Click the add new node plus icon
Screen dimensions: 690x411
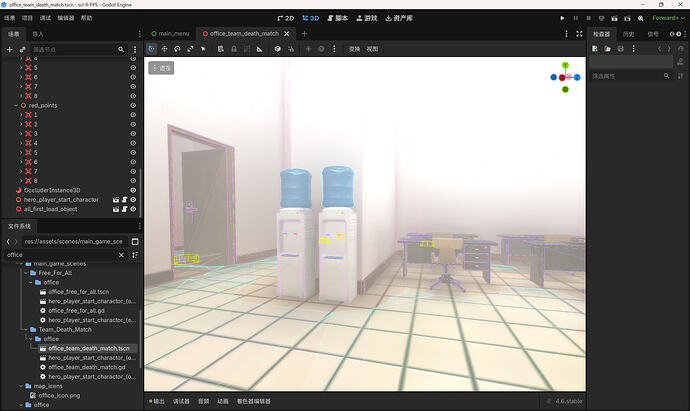pos(10,49)
